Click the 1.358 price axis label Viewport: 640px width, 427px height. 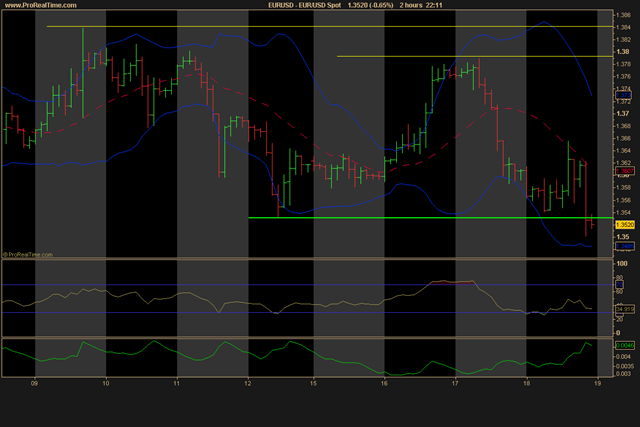point(623,188)
